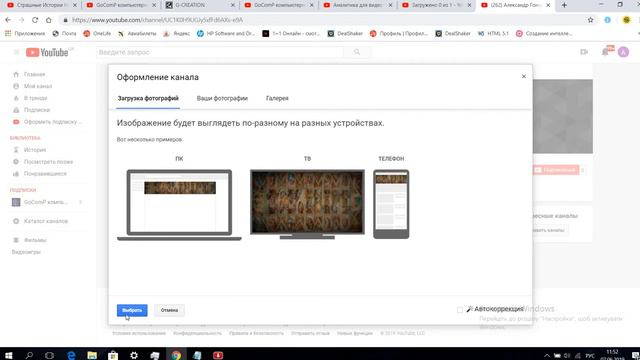Click the Chrome icon on the taskbar
The image size is (640, 360).
click(176, 355)
